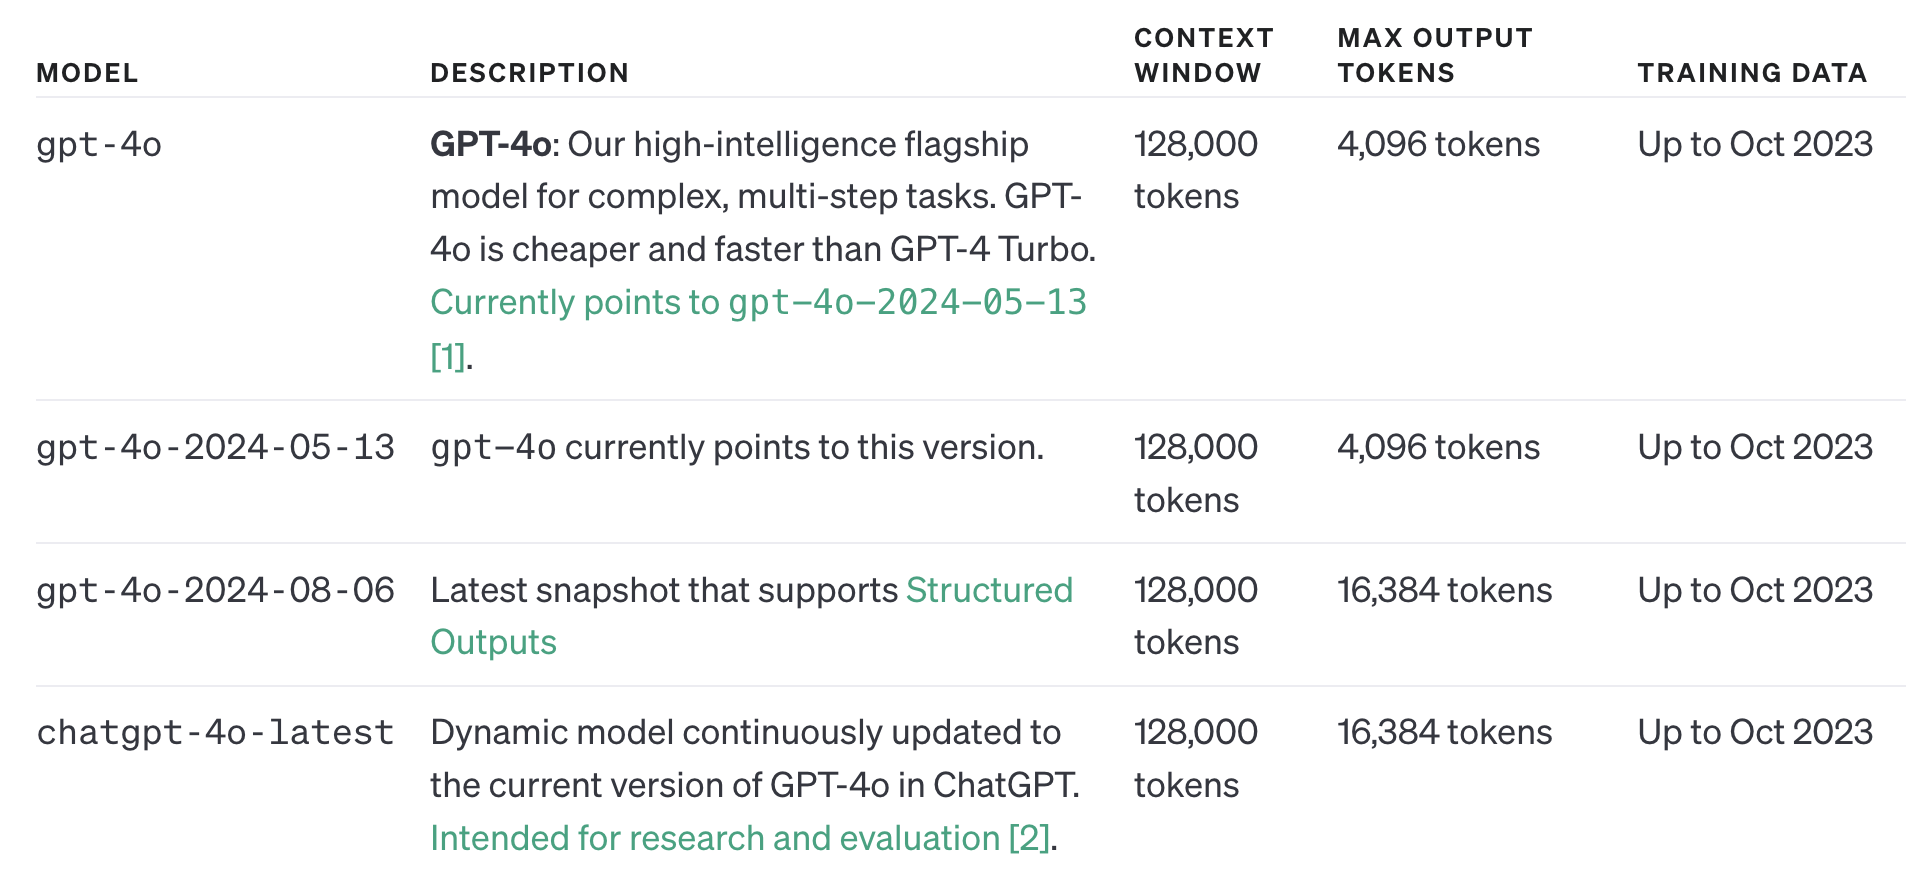The height and width of the screenshot is (890, 1906).
Task: Click the DESCRIPTION column header
Action: coord(530,73)
